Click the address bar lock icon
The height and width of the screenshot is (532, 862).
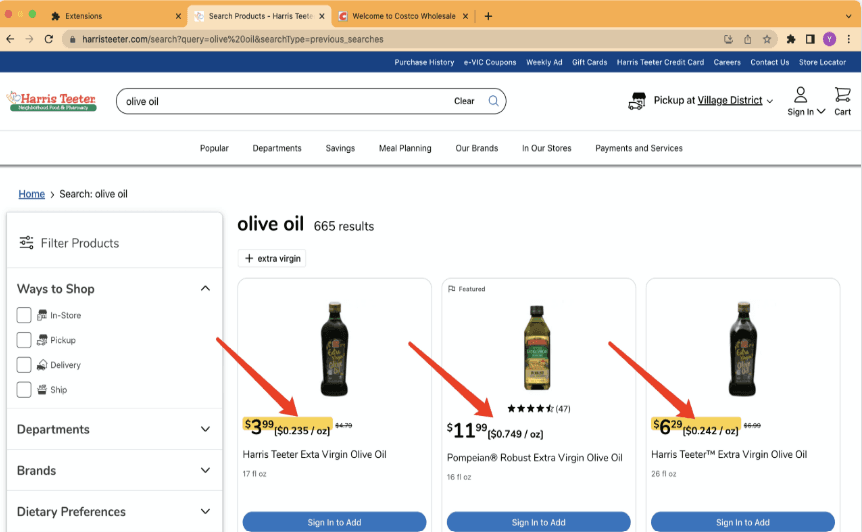click(x=72, y=39)
